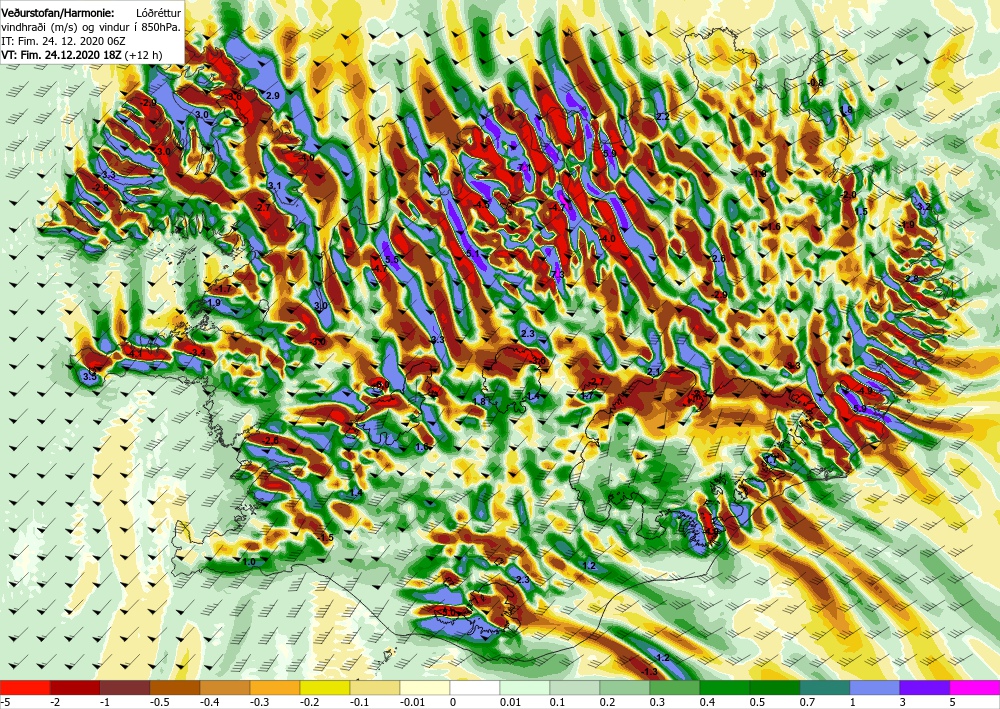Click the brown legend swatch labeled -0.5
This screenshot has width=1000, height=709.
point(175,687)
